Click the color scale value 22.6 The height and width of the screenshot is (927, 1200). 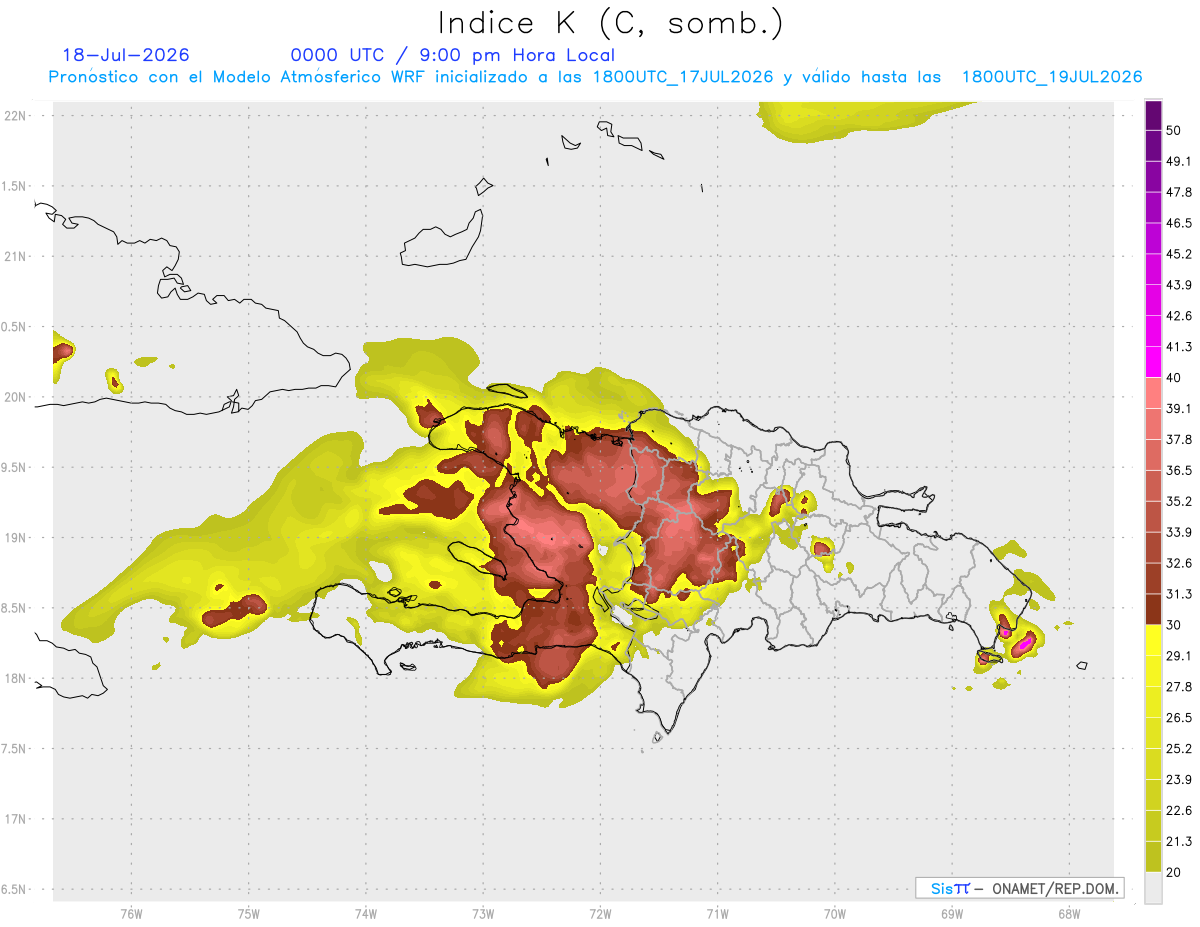[1179, 811]
